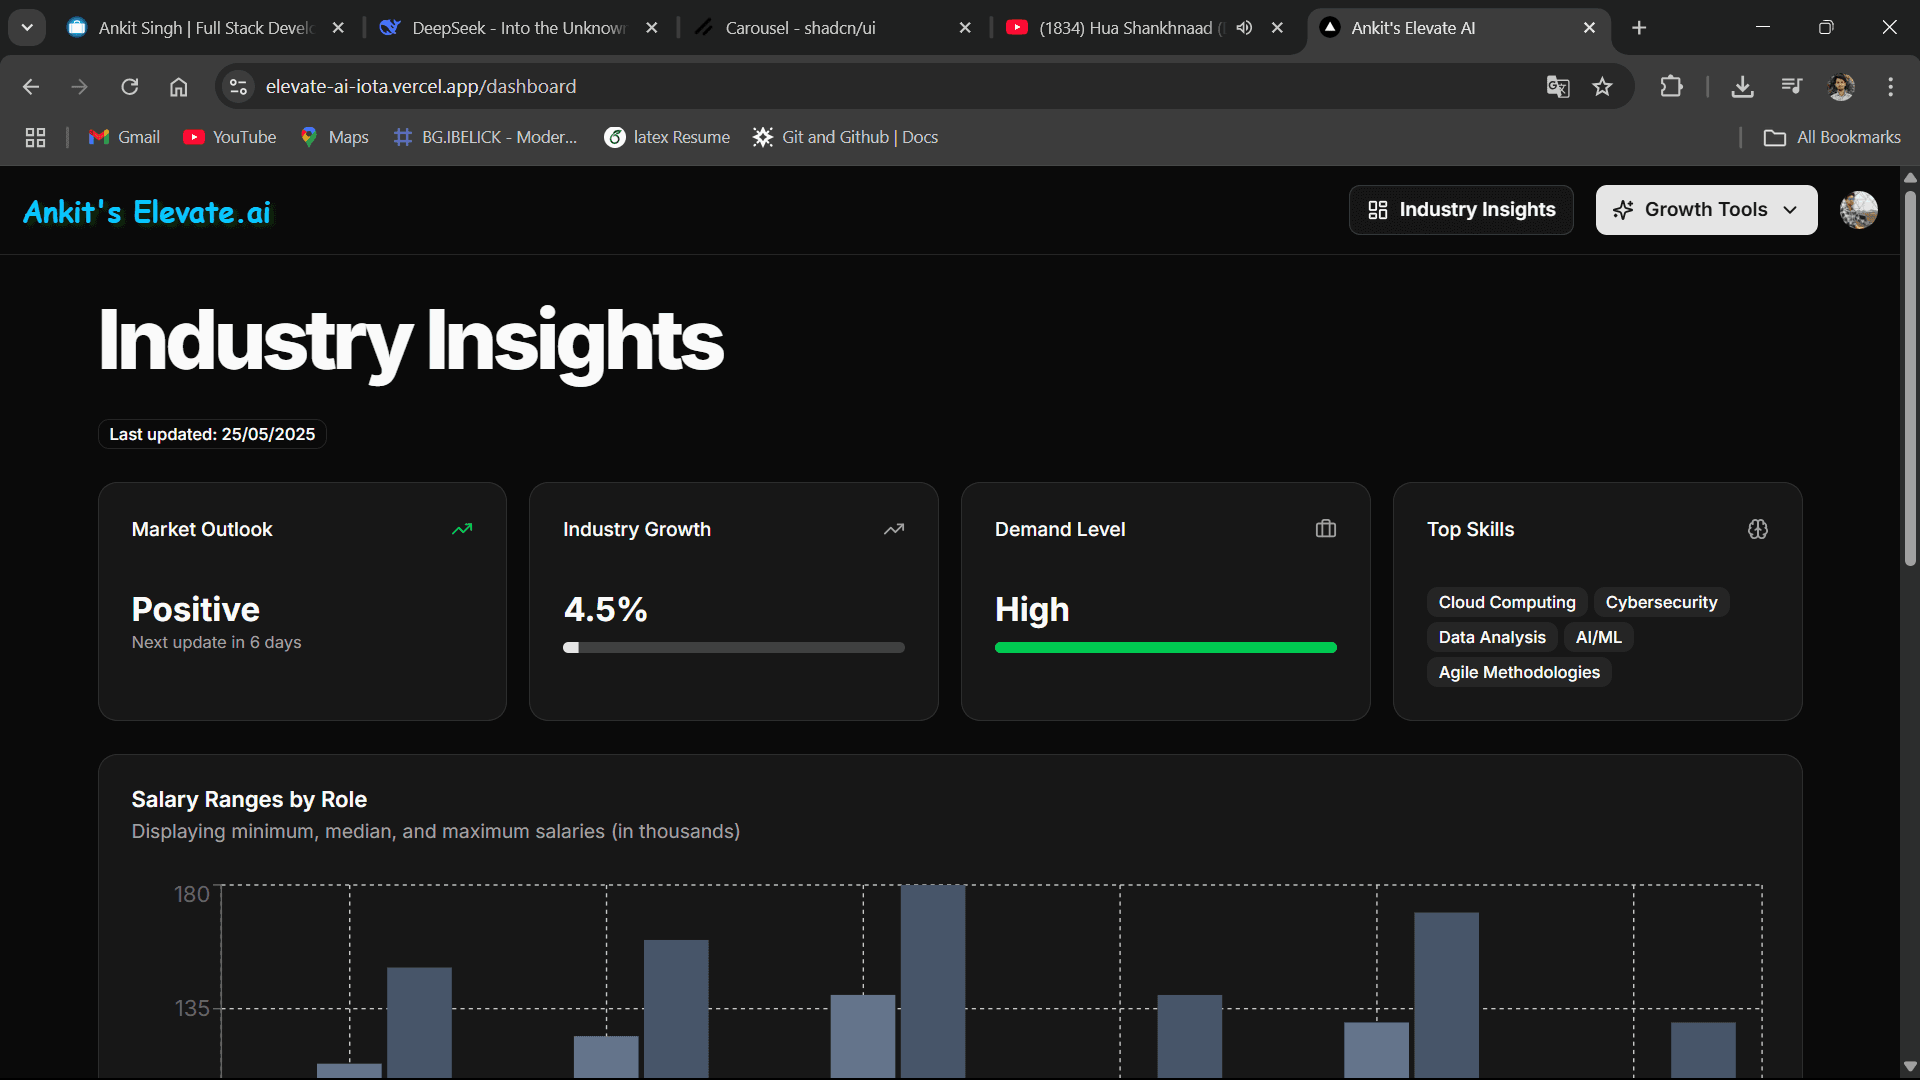Reload the dashboard page

[x=130, y=87]
